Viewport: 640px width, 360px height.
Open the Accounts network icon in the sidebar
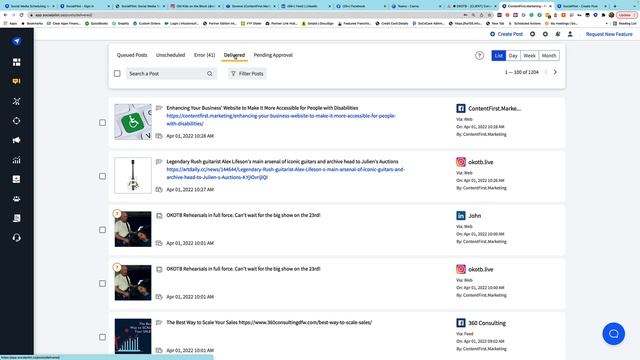point(17,101)
